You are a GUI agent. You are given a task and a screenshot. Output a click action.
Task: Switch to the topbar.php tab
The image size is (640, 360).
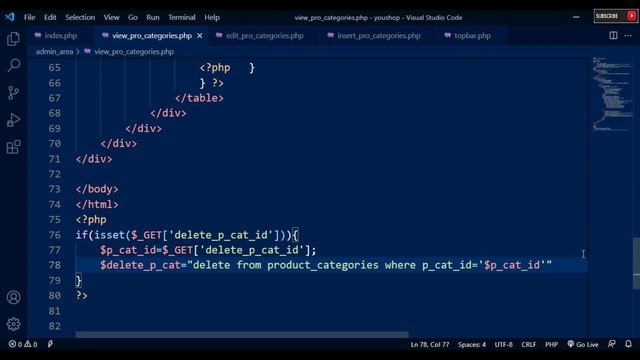(472, 36)
